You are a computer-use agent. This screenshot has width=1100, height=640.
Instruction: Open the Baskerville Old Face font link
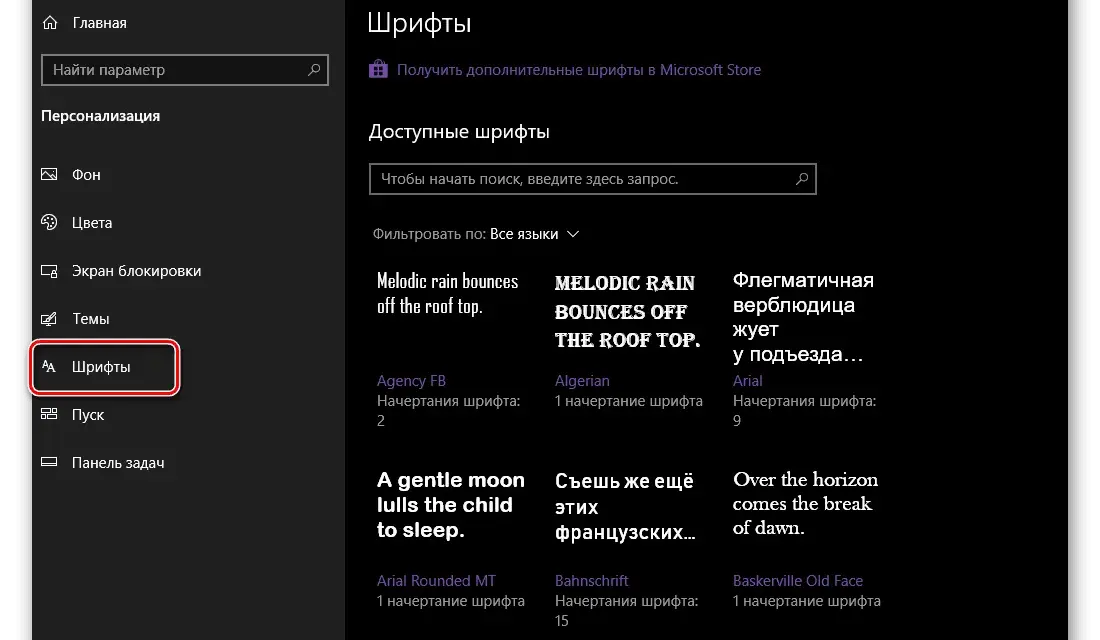point(798,580)
